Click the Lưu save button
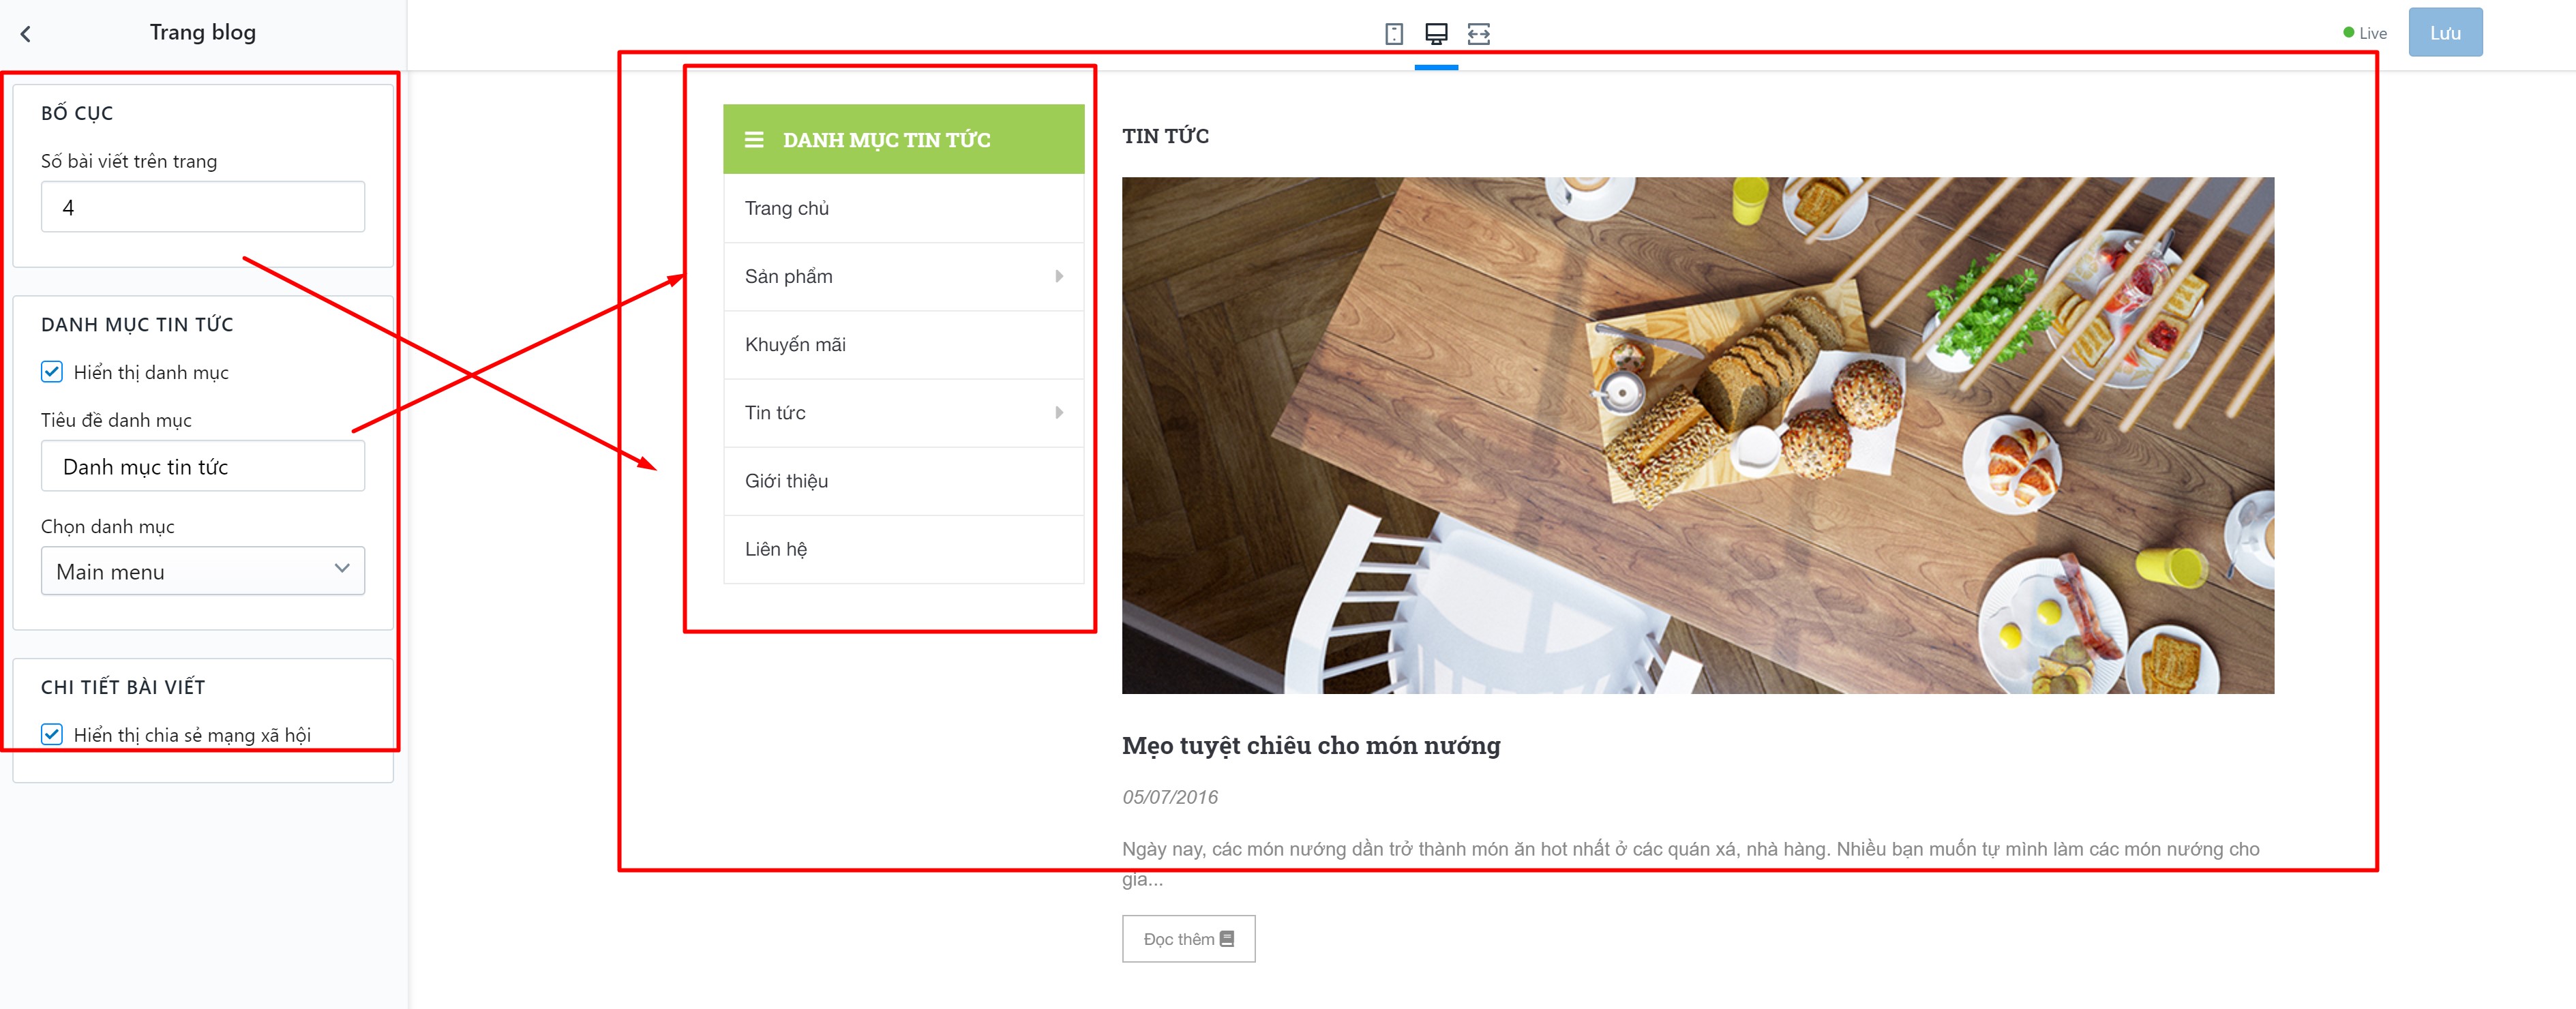Screen dimensions: 2576x1009 (x=2445, y=33)
